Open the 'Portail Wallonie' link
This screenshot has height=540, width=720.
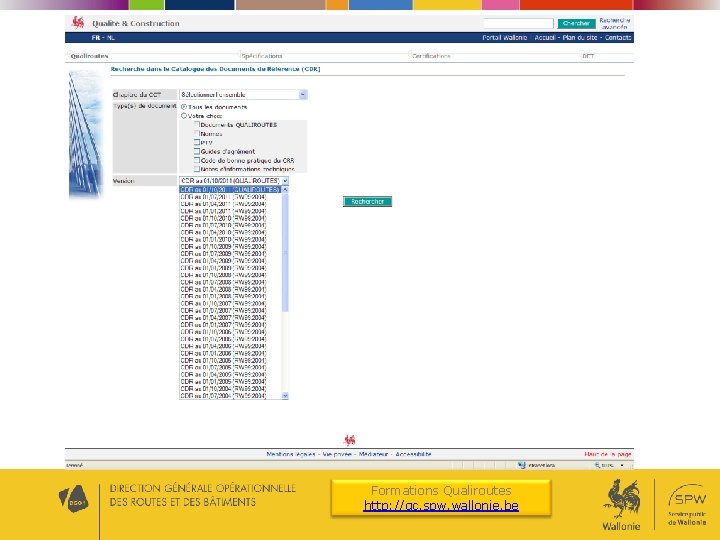point(505,38)
